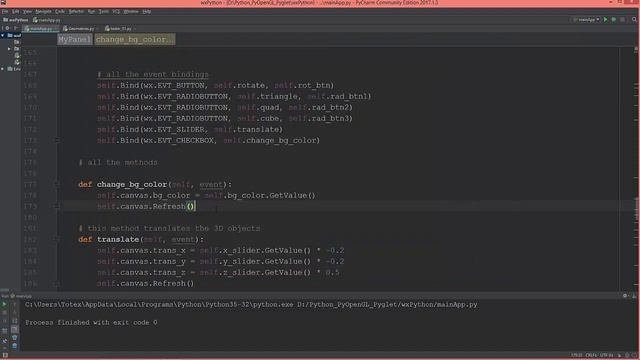Toggle soft-wrap icon in Run panel
Image resolution: width=640 pixels, height=360 pixels.
point(14,321)
